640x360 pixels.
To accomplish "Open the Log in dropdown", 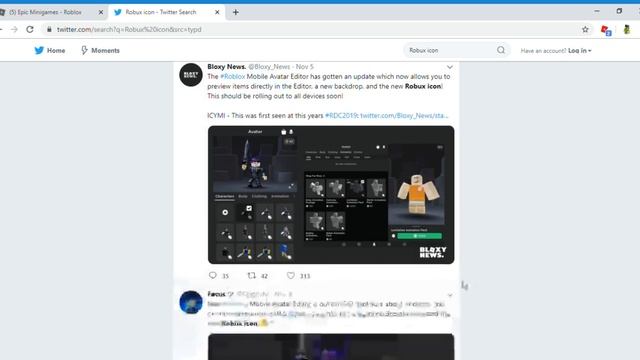I will coord(580,51).
